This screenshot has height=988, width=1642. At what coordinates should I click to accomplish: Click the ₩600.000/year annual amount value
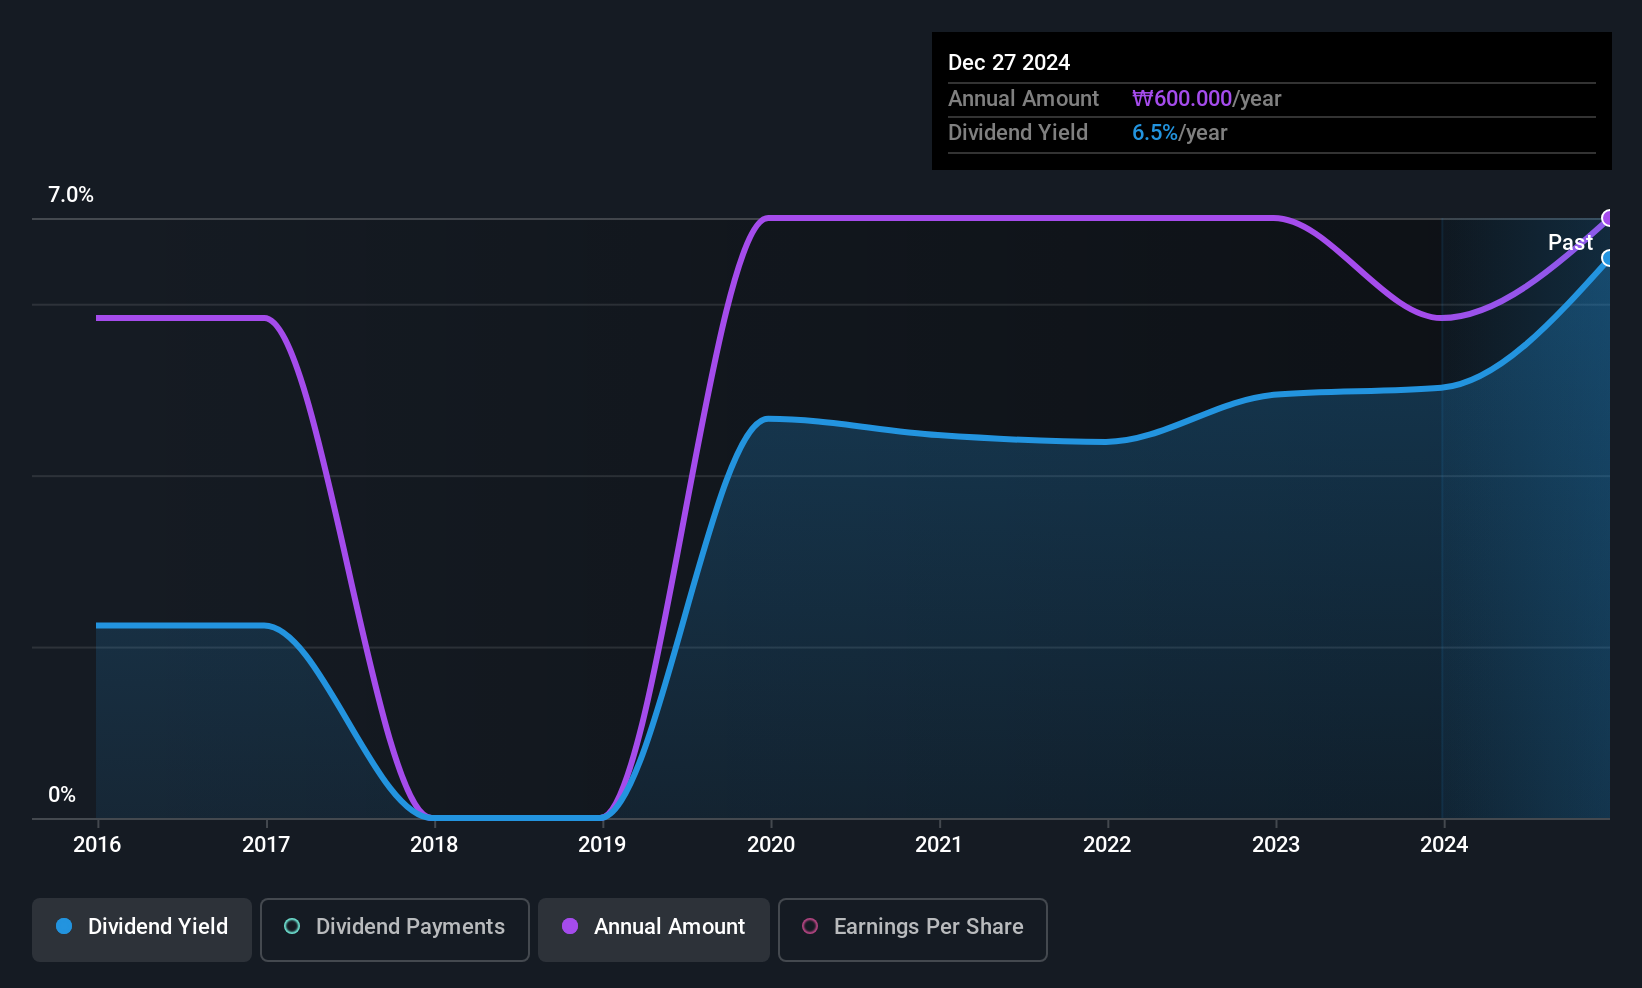pos(1206,99)
